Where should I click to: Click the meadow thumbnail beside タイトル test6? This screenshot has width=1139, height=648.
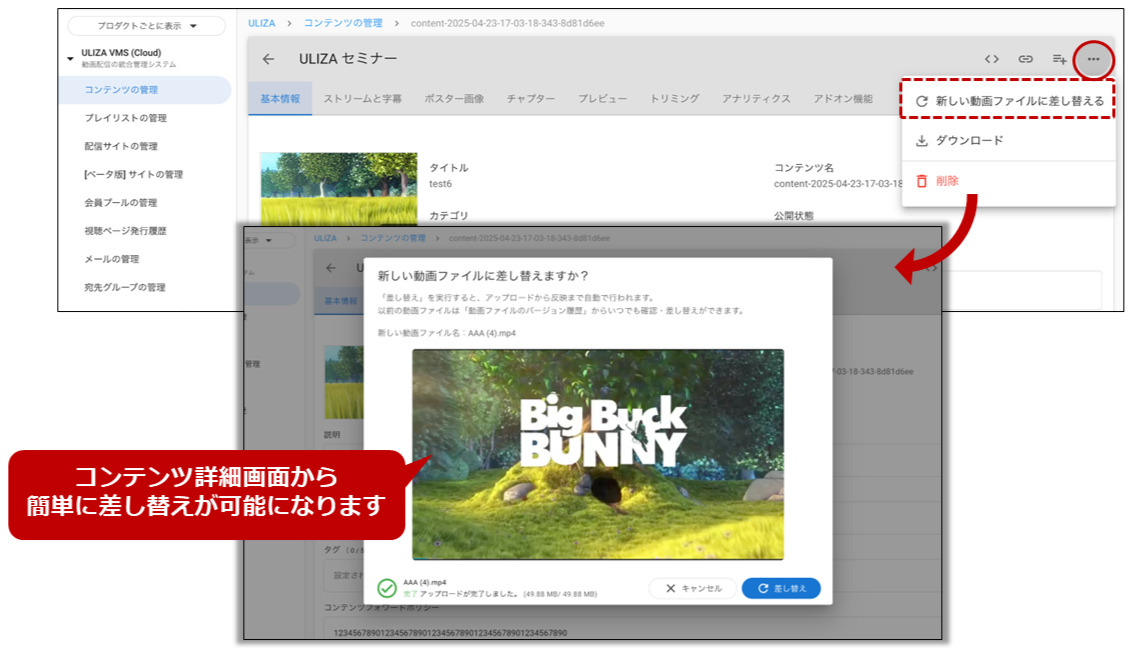(x=339, y=189)
